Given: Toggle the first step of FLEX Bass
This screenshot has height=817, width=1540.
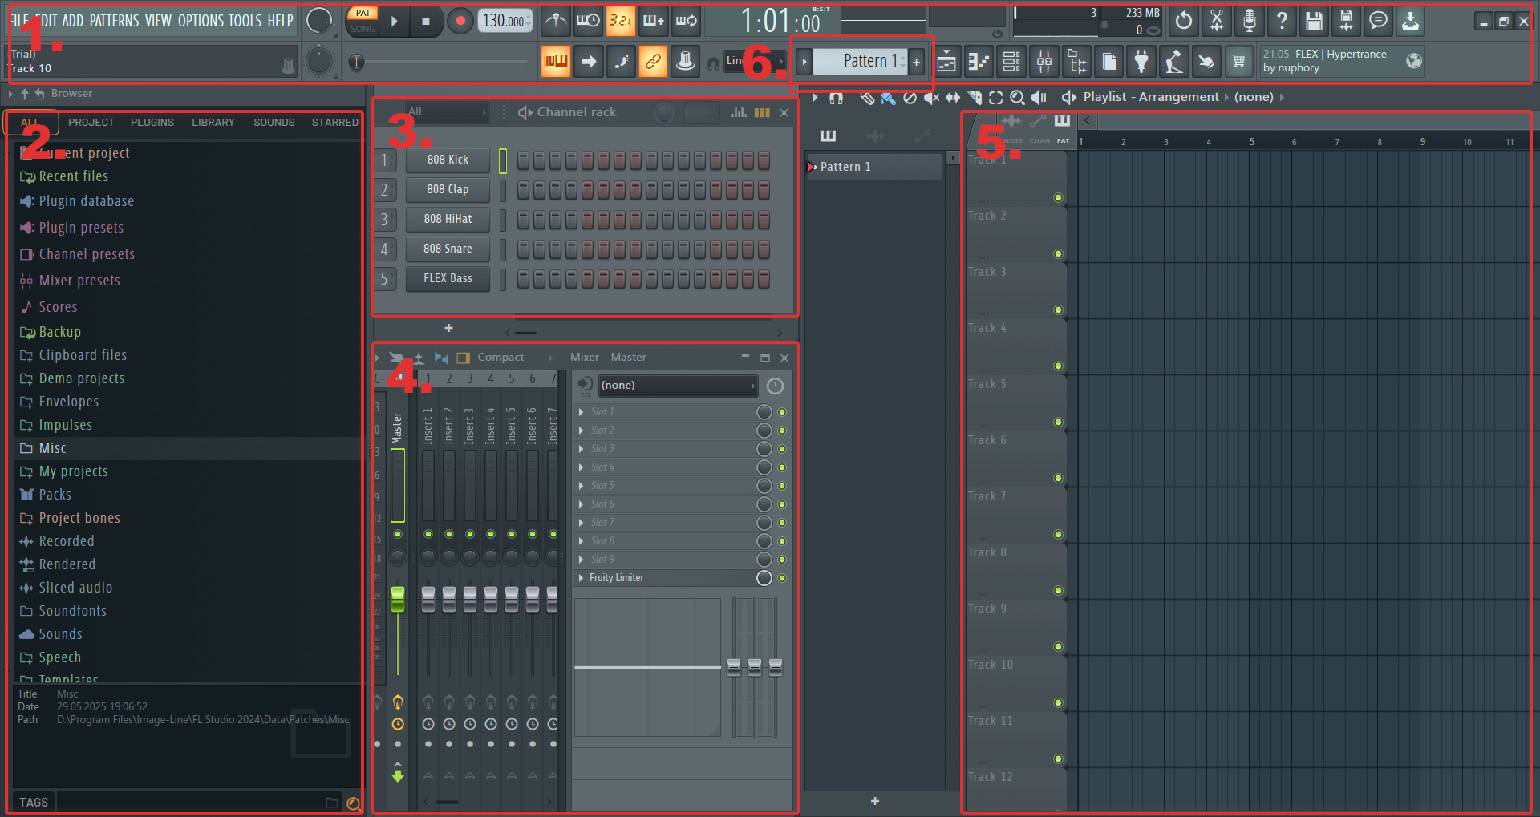Looking at the screenshot, I should pyautogui.click(x=523, y=278).
